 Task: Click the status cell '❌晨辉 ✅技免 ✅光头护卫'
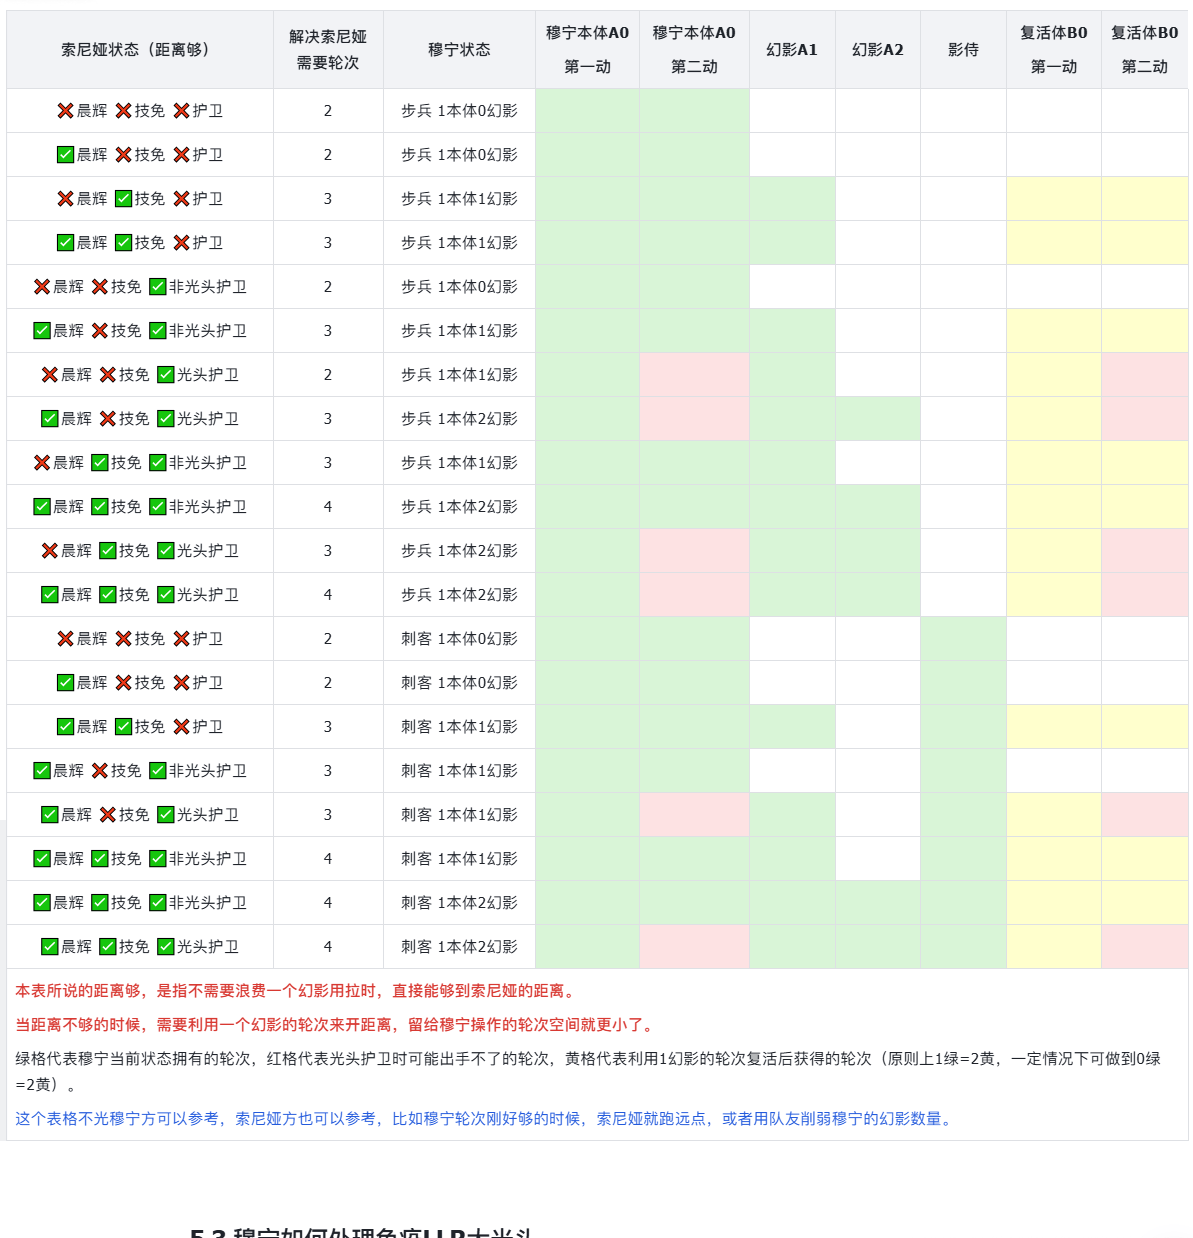[140, 551]
